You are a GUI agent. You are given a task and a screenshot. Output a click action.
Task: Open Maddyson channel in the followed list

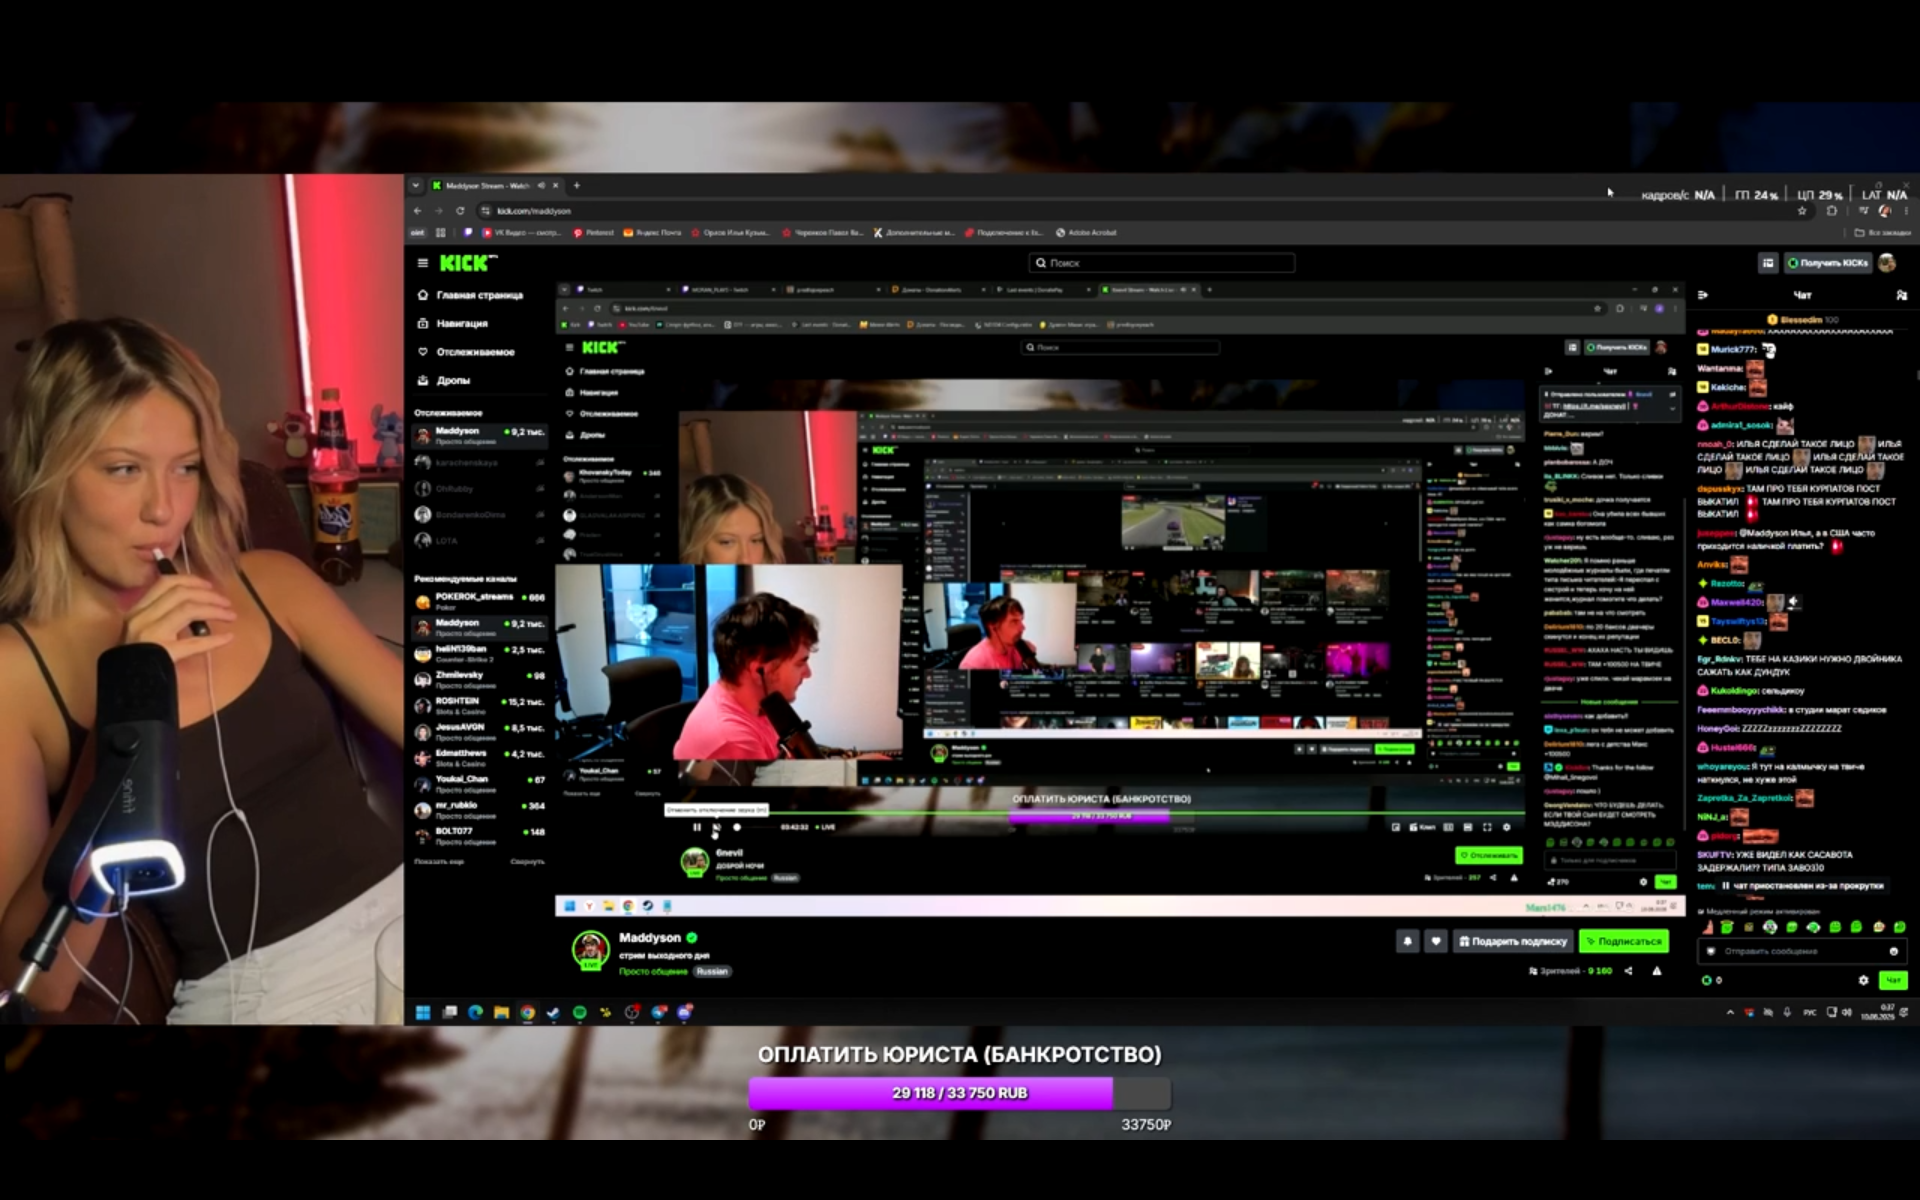pyautogui.click(x=480, y=435)
